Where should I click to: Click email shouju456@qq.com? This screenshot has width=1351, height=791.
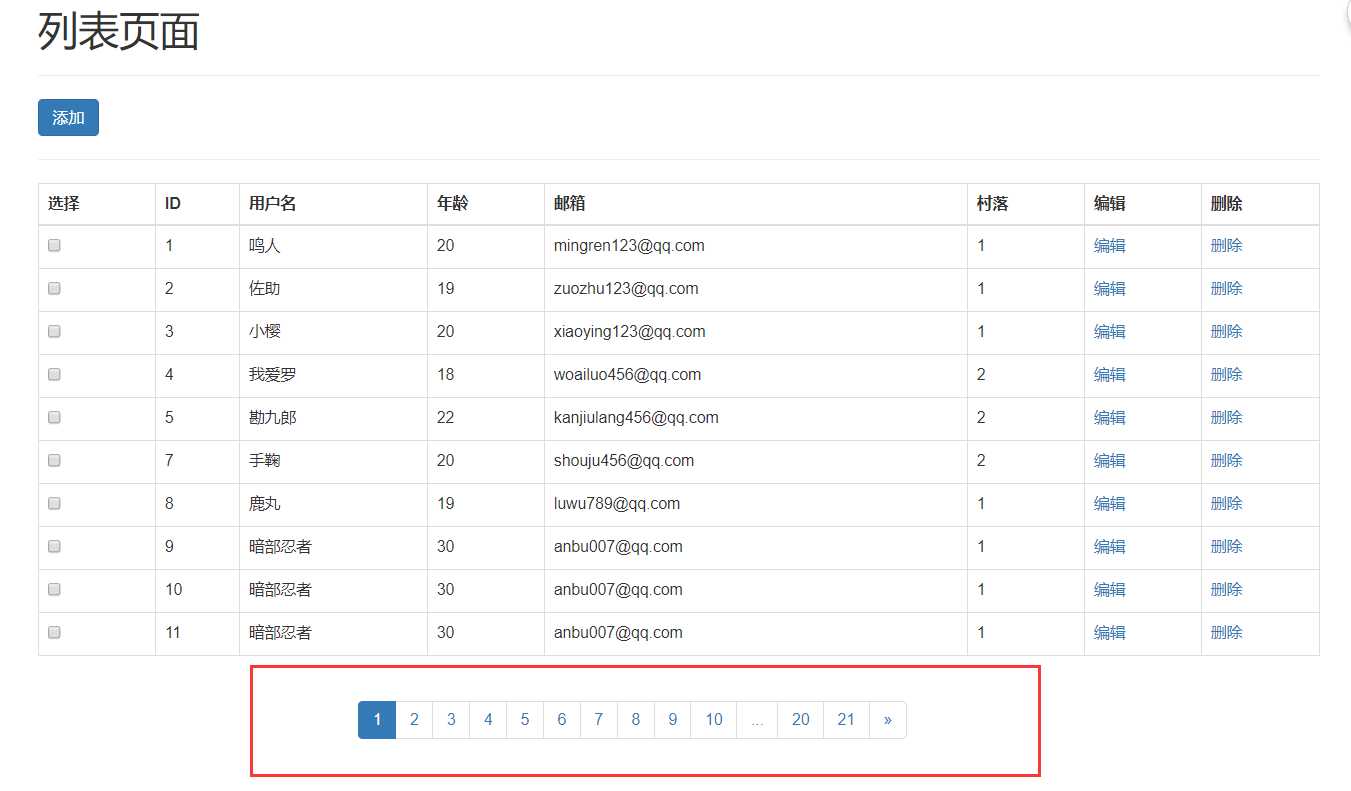(x=624, y=461)
